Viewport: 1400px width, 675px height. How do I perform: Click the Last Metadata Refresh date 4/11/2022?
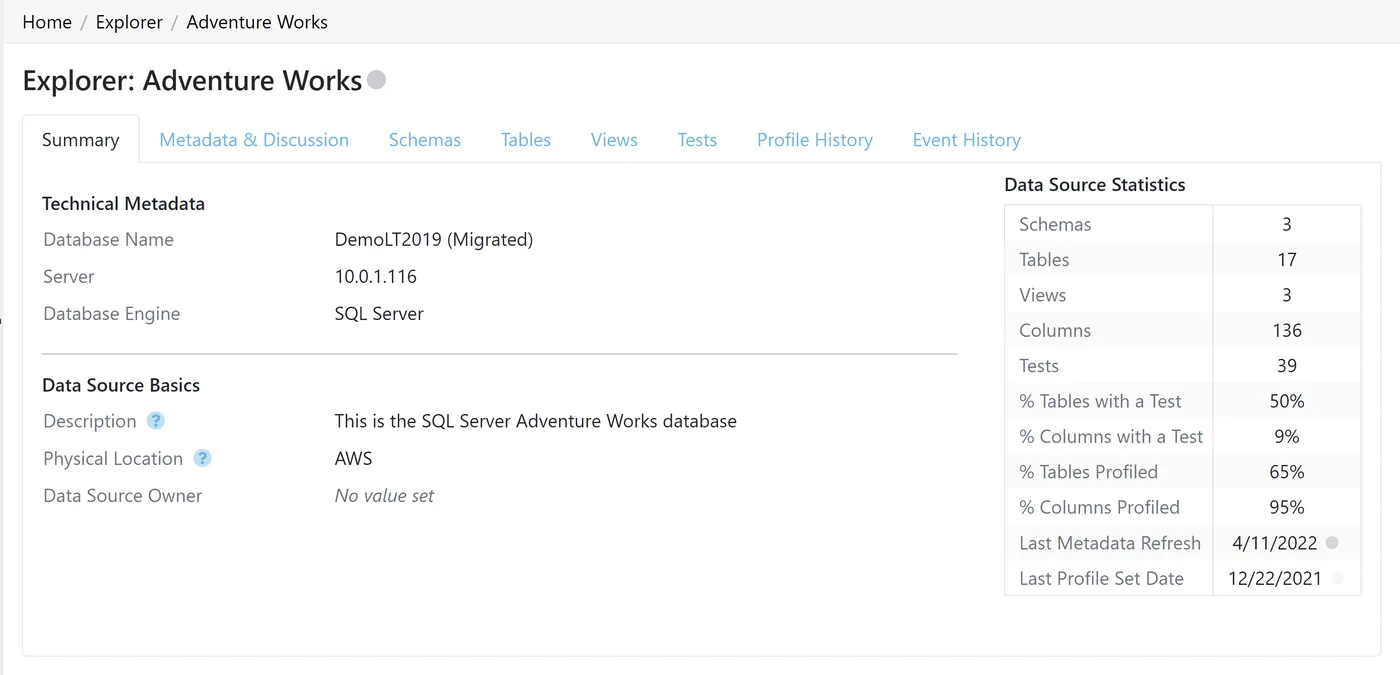[x=1275, y=543]
